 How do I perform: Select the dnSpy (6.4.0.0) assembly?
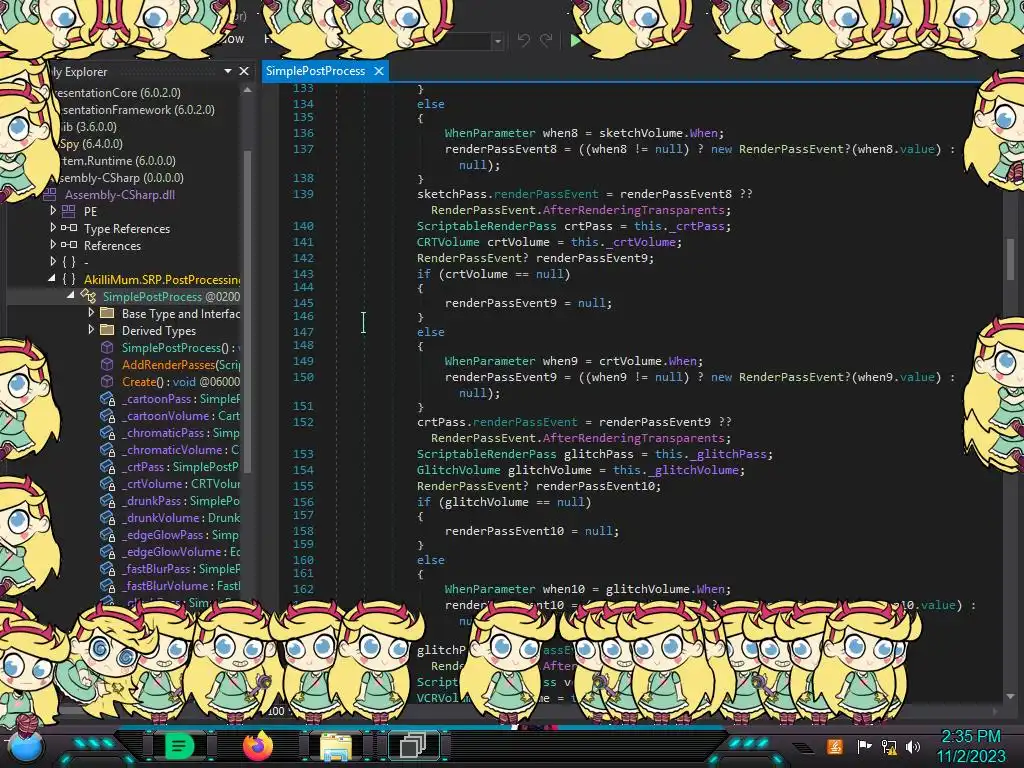coord(91,144)
